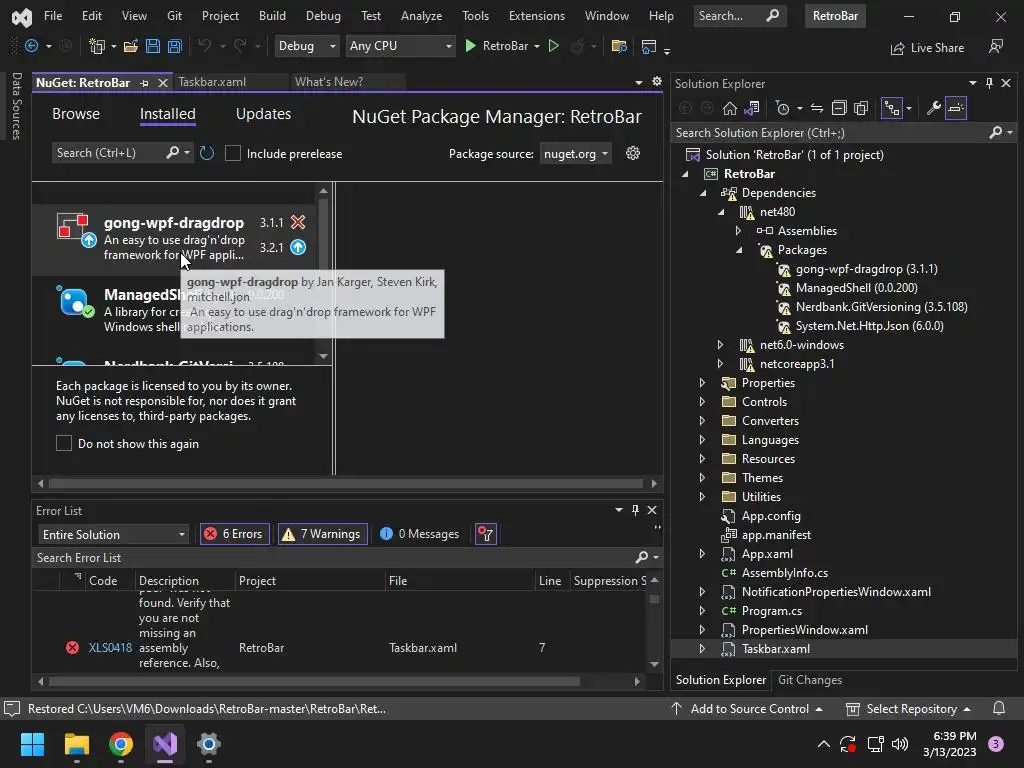This screenshot has height=768, width=1024.
Task: Uninstall gong-wpf-dragdrop with the red X
Action: click(x=298, y=222)
